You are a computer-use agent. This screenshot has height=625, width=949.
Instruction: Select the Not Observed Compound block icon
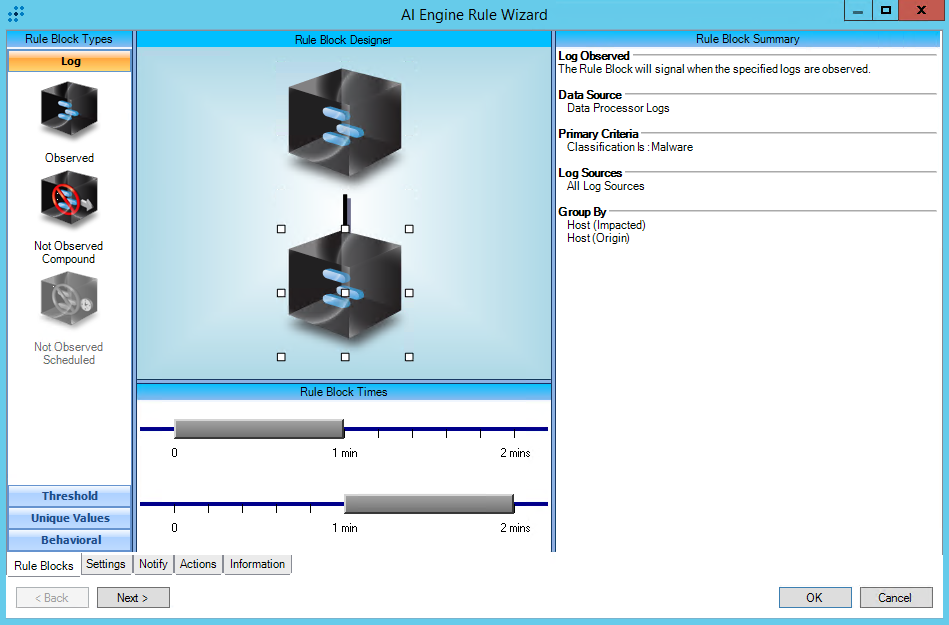pyautogui.click(x=69, y=200)
